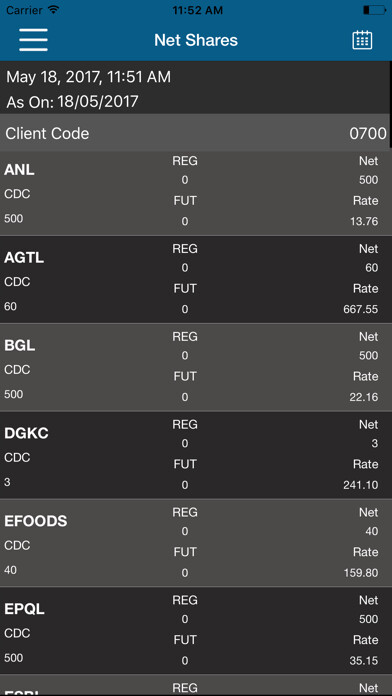Tap the Net Shares title
The height and width of the screenshot is (696, 392).
coord(196,40)
